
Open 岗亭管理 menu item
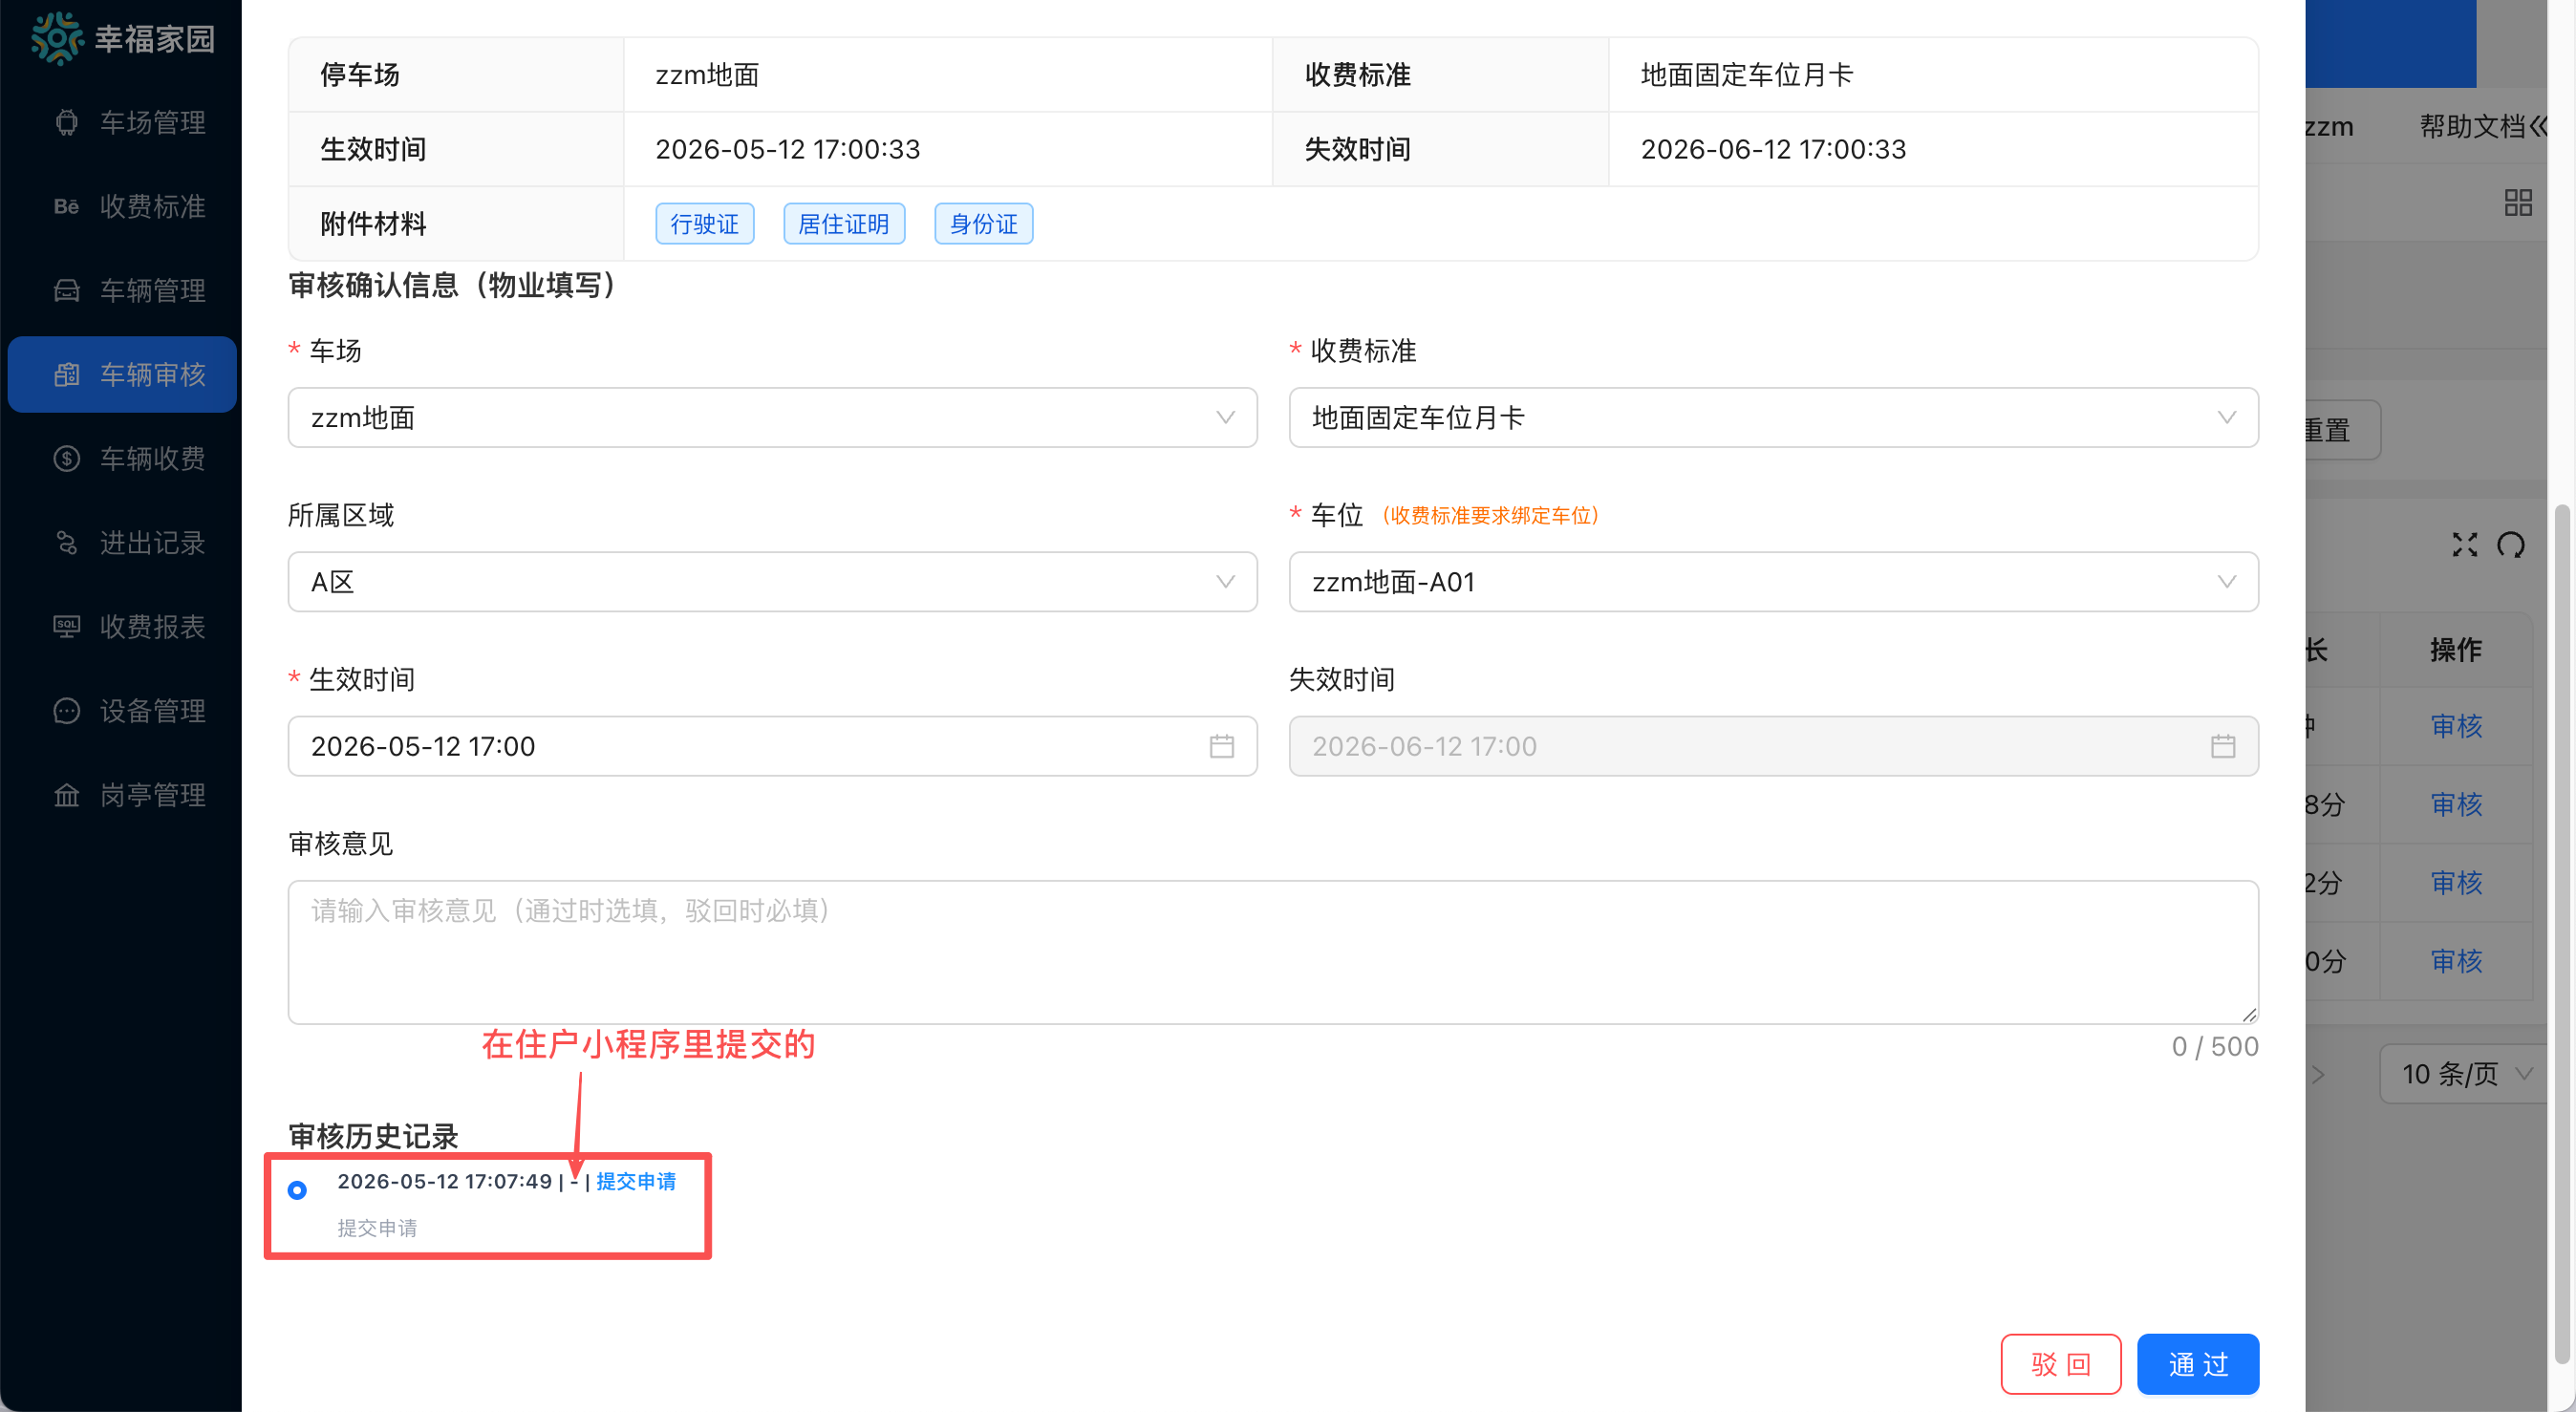[x=122, y=794]
